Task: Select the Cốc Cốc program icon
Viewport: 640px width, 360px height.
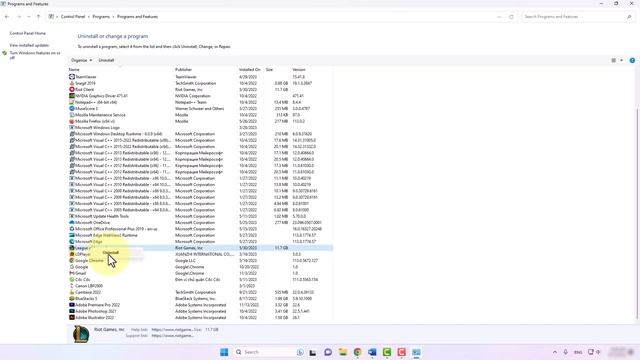Action: pyautogui.click(x=72, y=280)
